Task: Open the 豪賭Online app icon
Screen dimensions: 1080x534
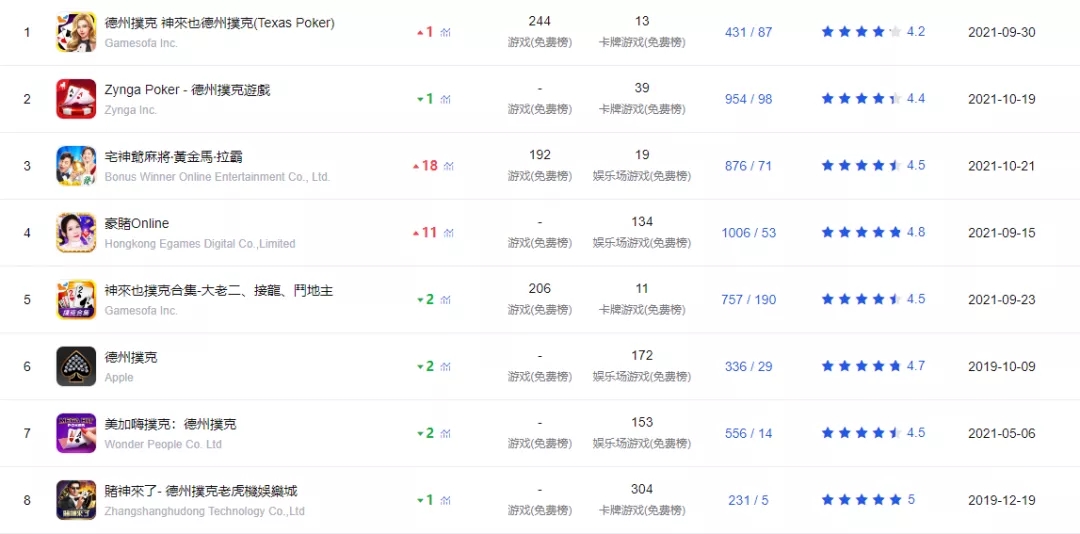Action: point(76,232)
